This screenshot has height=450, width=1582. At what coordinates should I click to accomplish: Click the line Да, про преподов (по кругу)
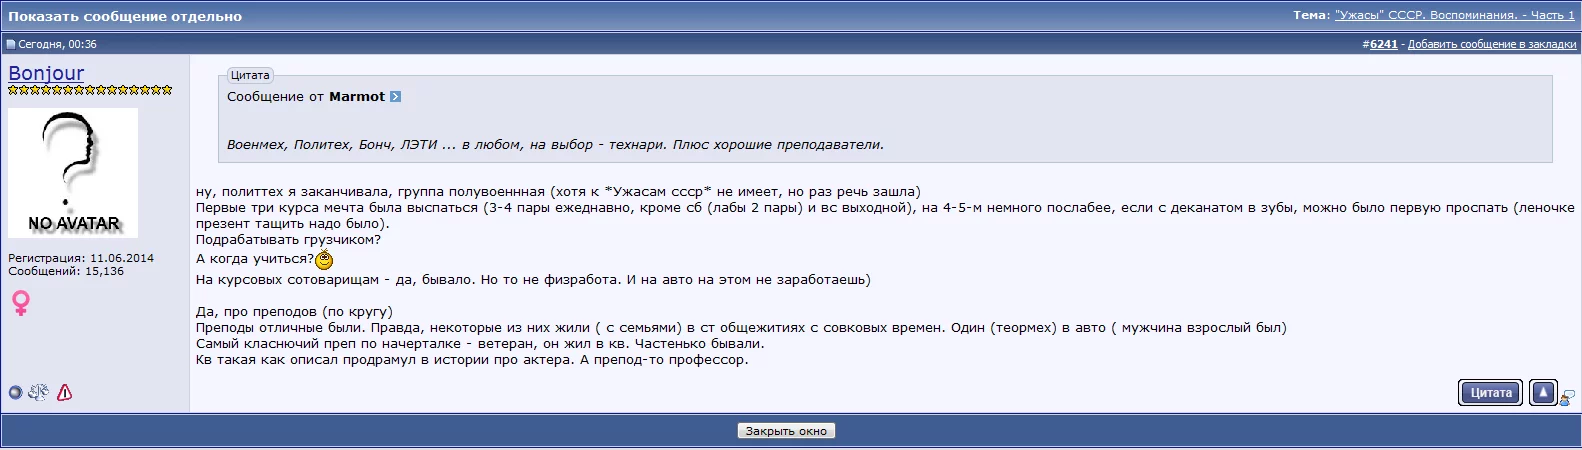[294, 312]
